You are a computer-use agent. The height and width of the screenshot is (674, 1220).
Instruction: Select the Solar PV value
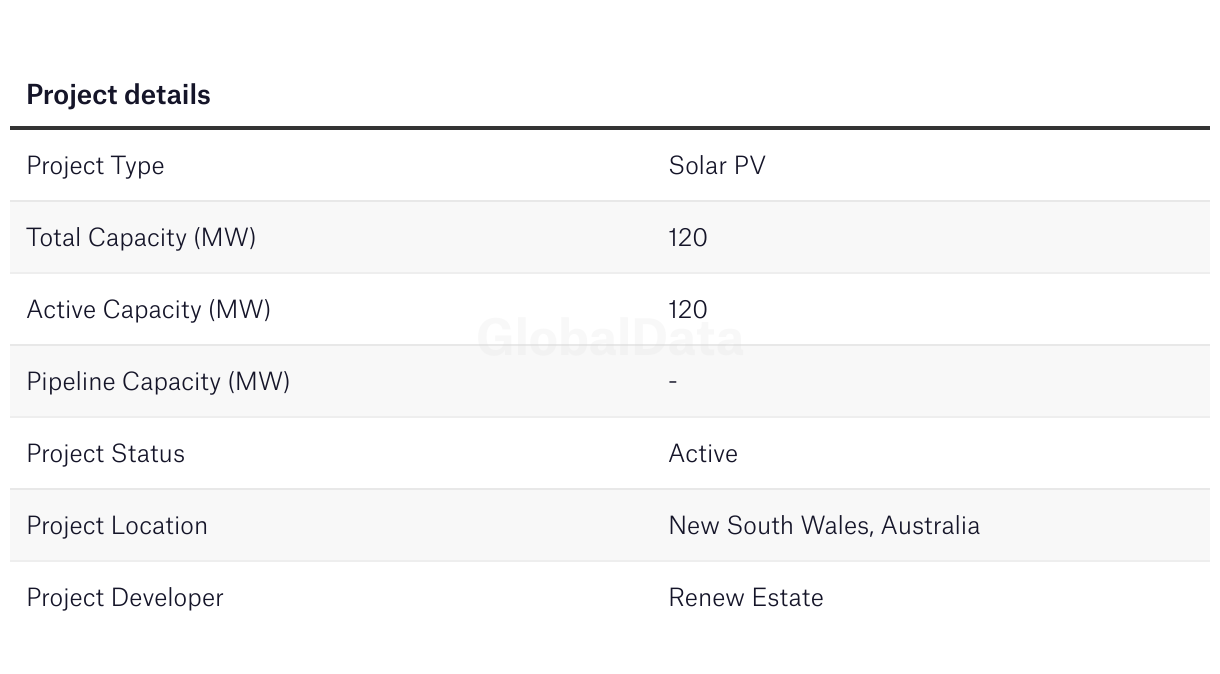click(716, 166)
